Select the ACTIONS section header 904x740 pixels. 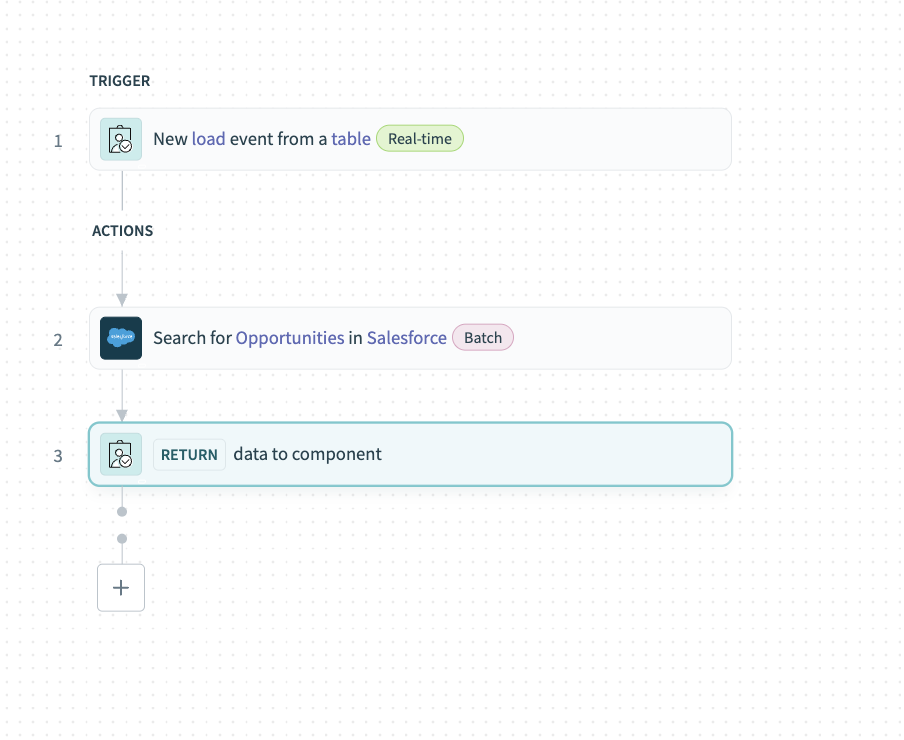(122, 230)
